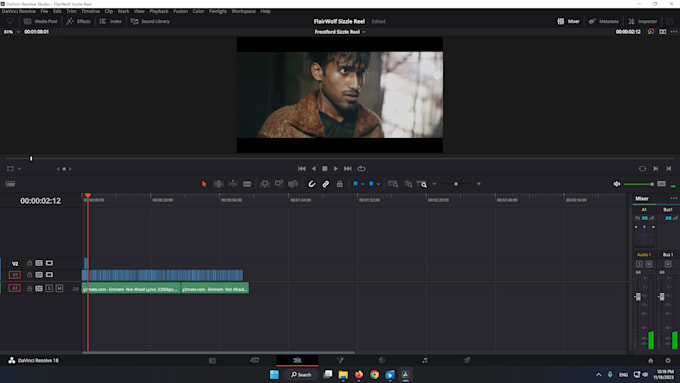Click the Overwrite Clip icon
The height and width of the screenshot is (383, 680).
tap(279, 184)
